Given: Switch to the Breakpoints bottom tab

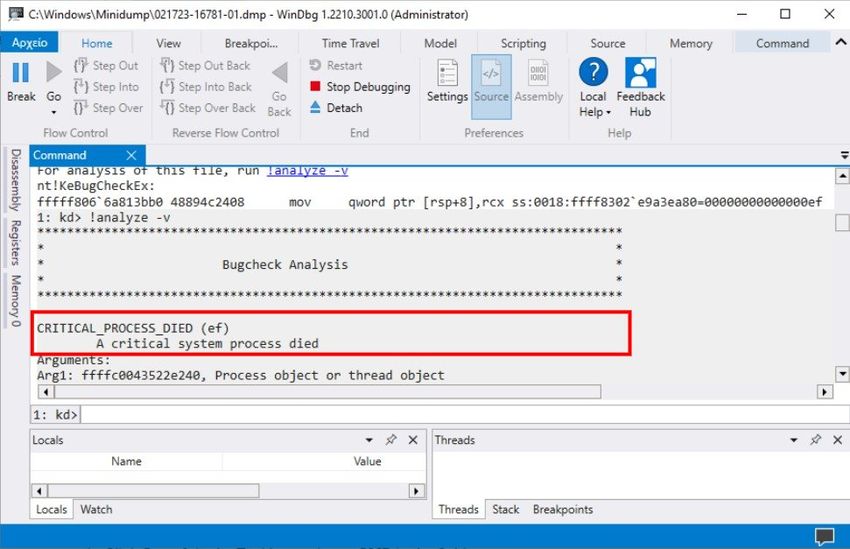Looking at the screenshot, I should tap(563, 509).
